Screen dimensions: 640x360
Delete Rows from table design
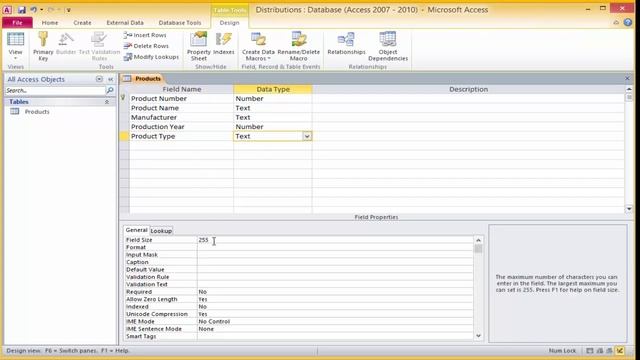pyautogui.click(x=146, y=46)
